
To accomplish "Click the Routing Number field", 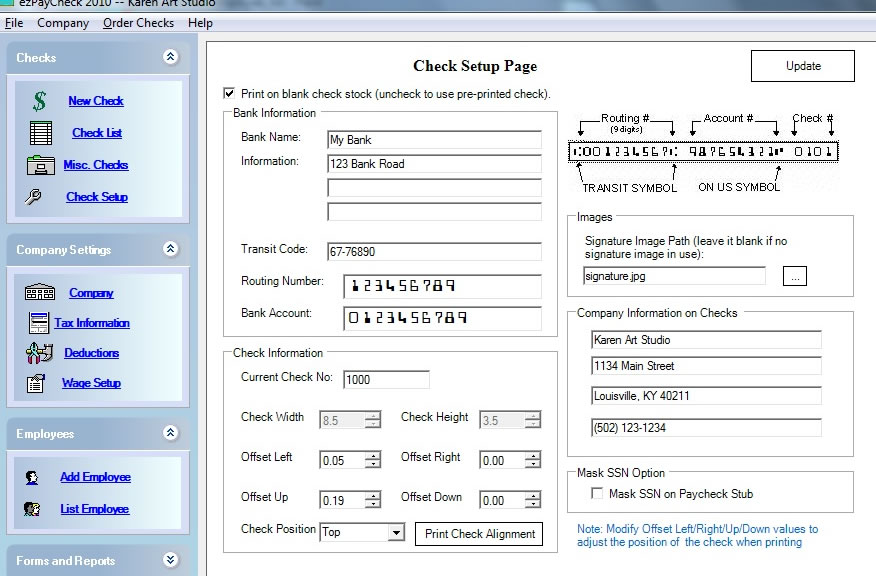I will [442, 286].
